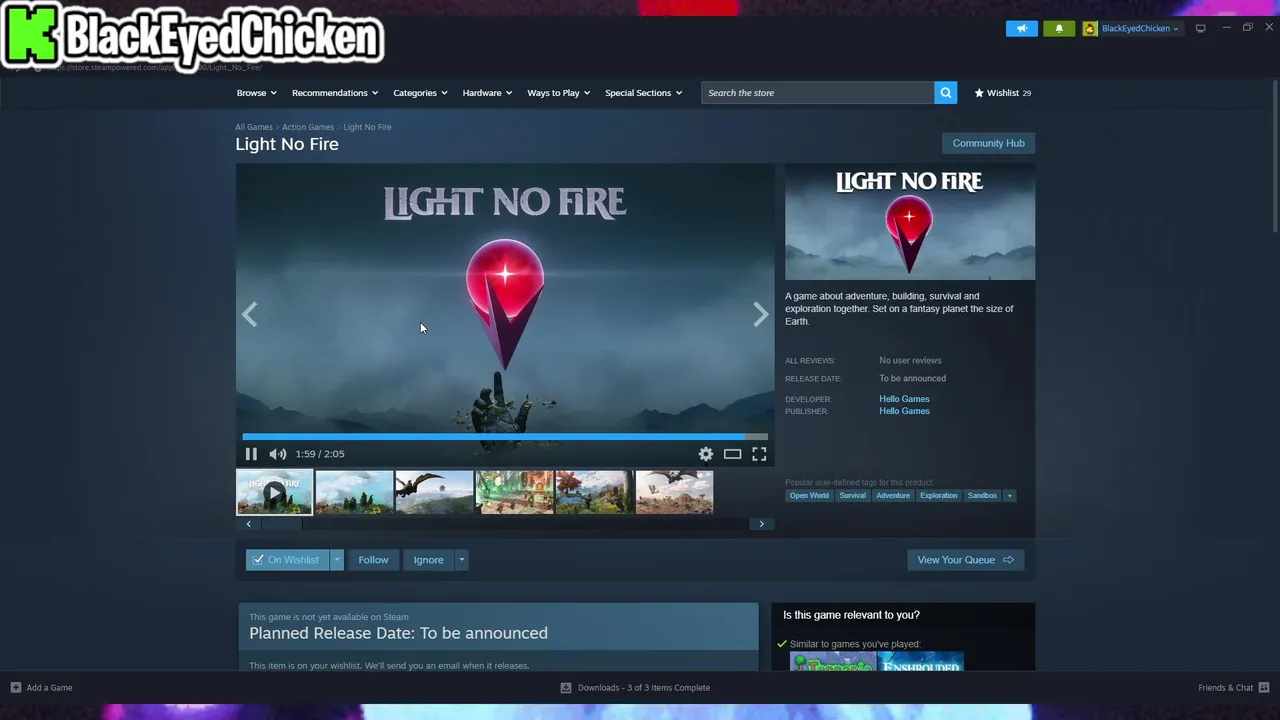The image size is (1280, 720).
Task: Toggle the On Wishlist checkbox button
Action: (287, 560)
